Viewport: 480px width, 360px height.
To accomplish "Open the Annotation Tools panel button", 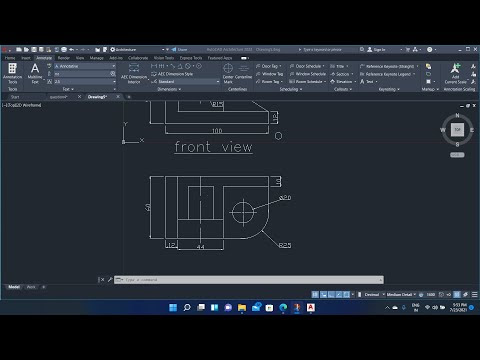I will point(12,73).
